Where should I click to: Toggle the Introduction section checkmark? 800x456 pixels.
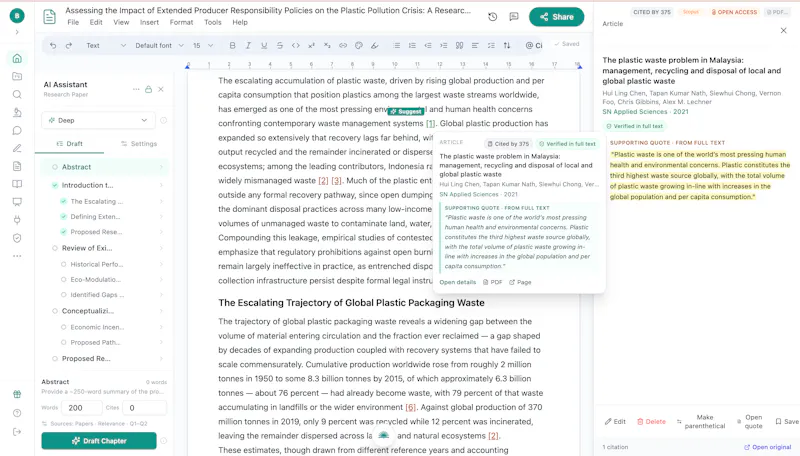[x=55, y=185]
